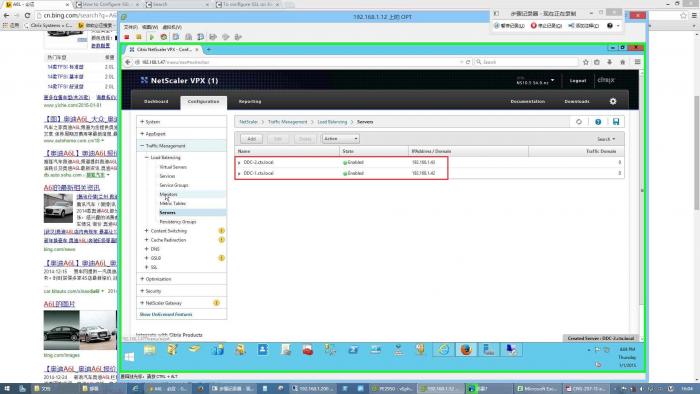This screenshot has height=394, width=700.
Task: Open the Firefox hamburger menu
Action: tap(638, 62)
